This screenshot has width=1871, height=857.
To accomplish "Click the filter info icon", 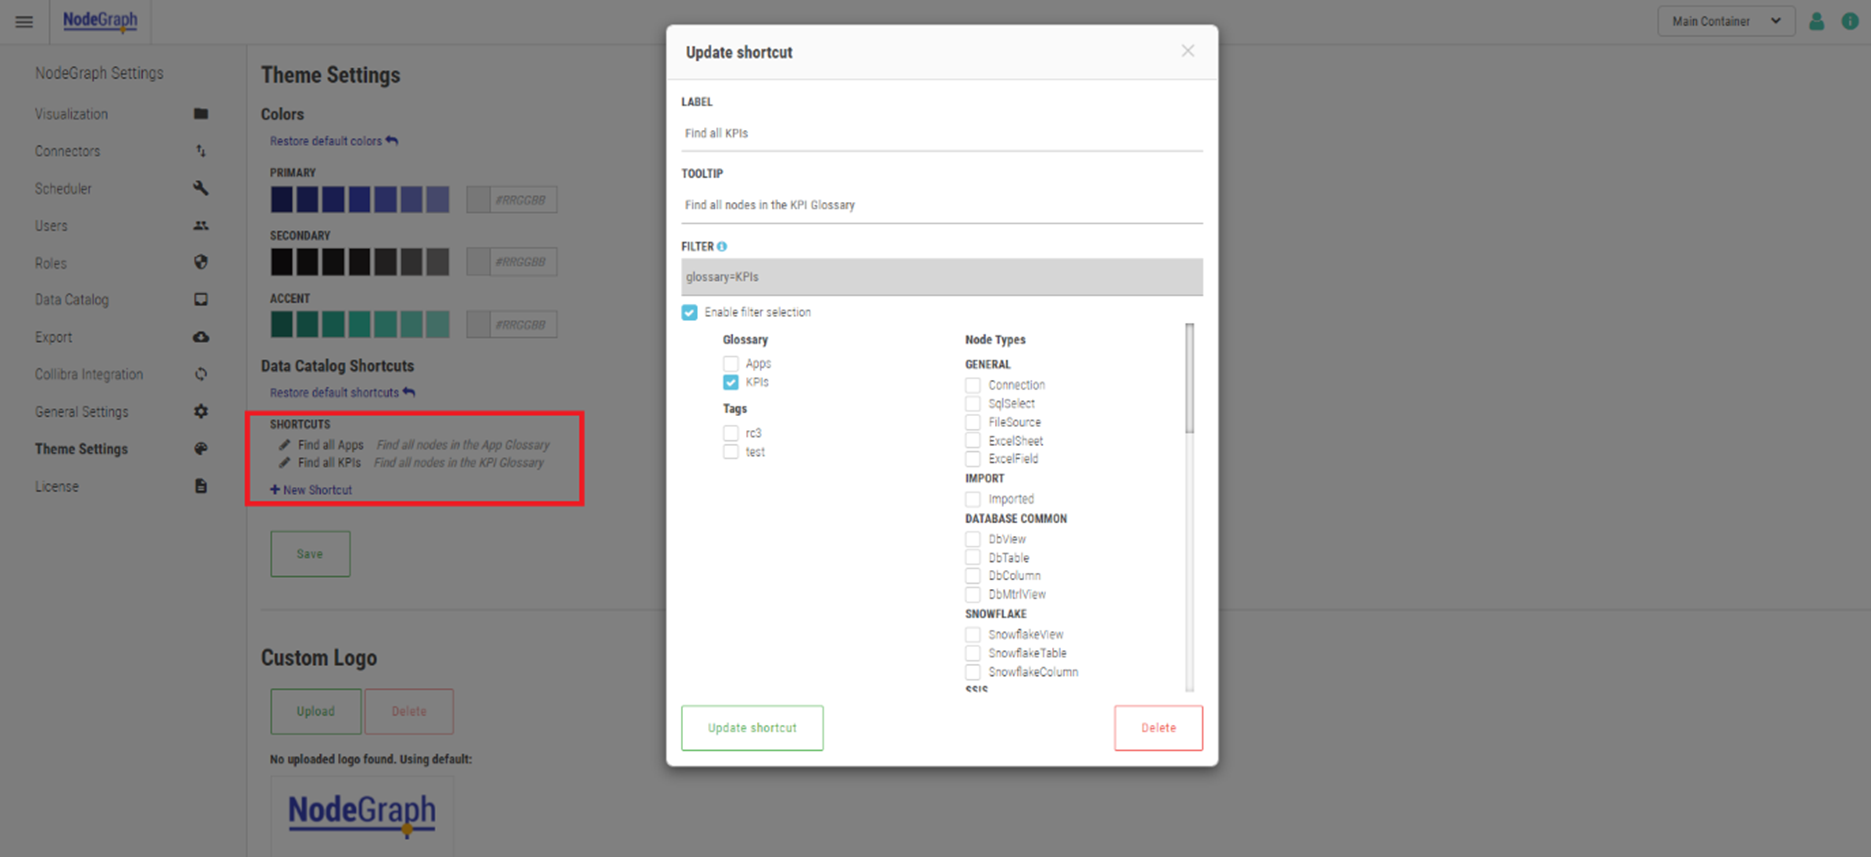I will coord(722,246).
